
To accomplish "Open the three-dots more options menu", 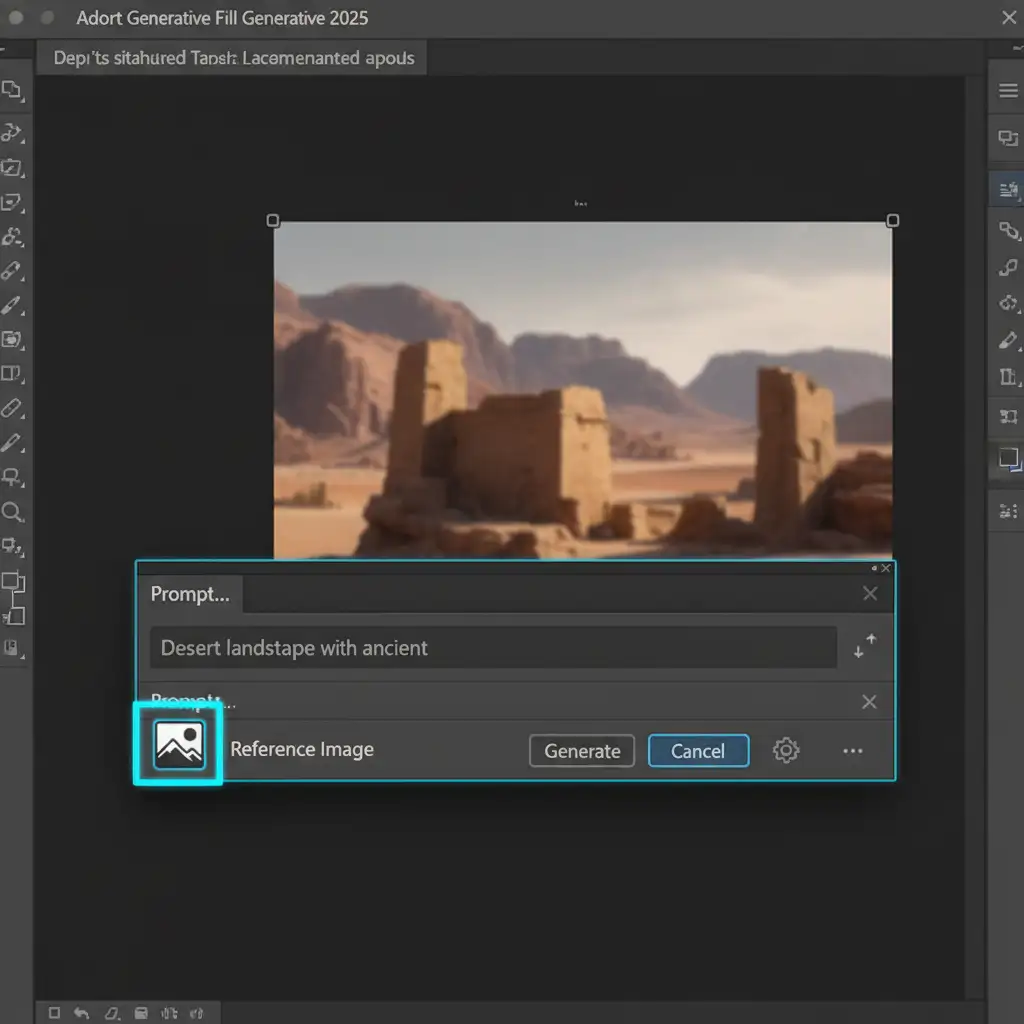I will [x=852, y=751].
